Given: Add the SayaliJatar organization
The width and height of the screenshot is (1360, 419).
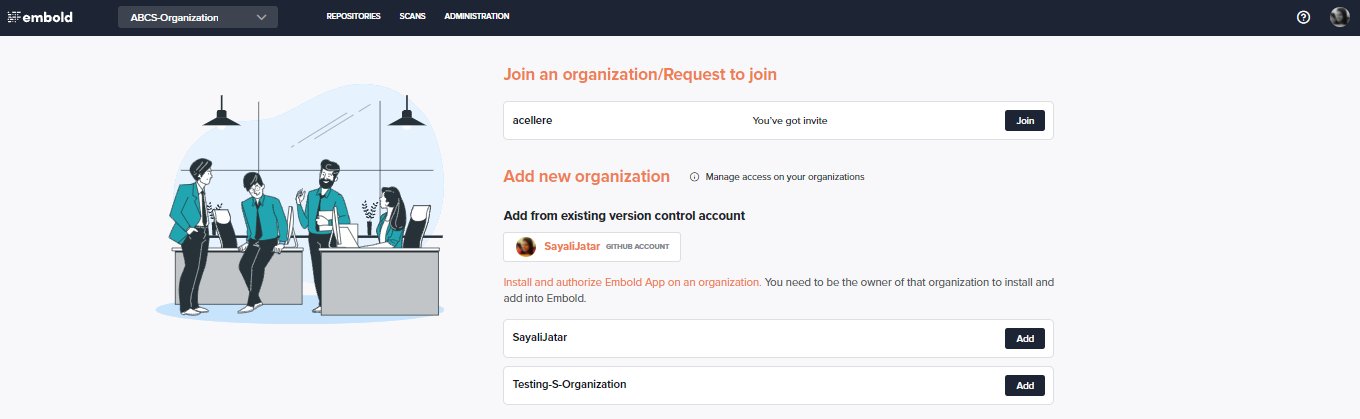Looking at the screenshot, I should tap(1025, 338).
